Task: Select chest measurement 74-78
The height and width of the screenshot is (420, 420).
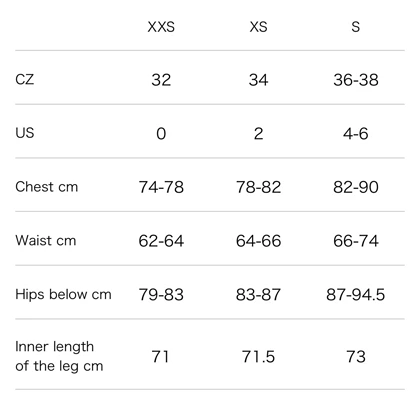Action: tap(161, 187)
